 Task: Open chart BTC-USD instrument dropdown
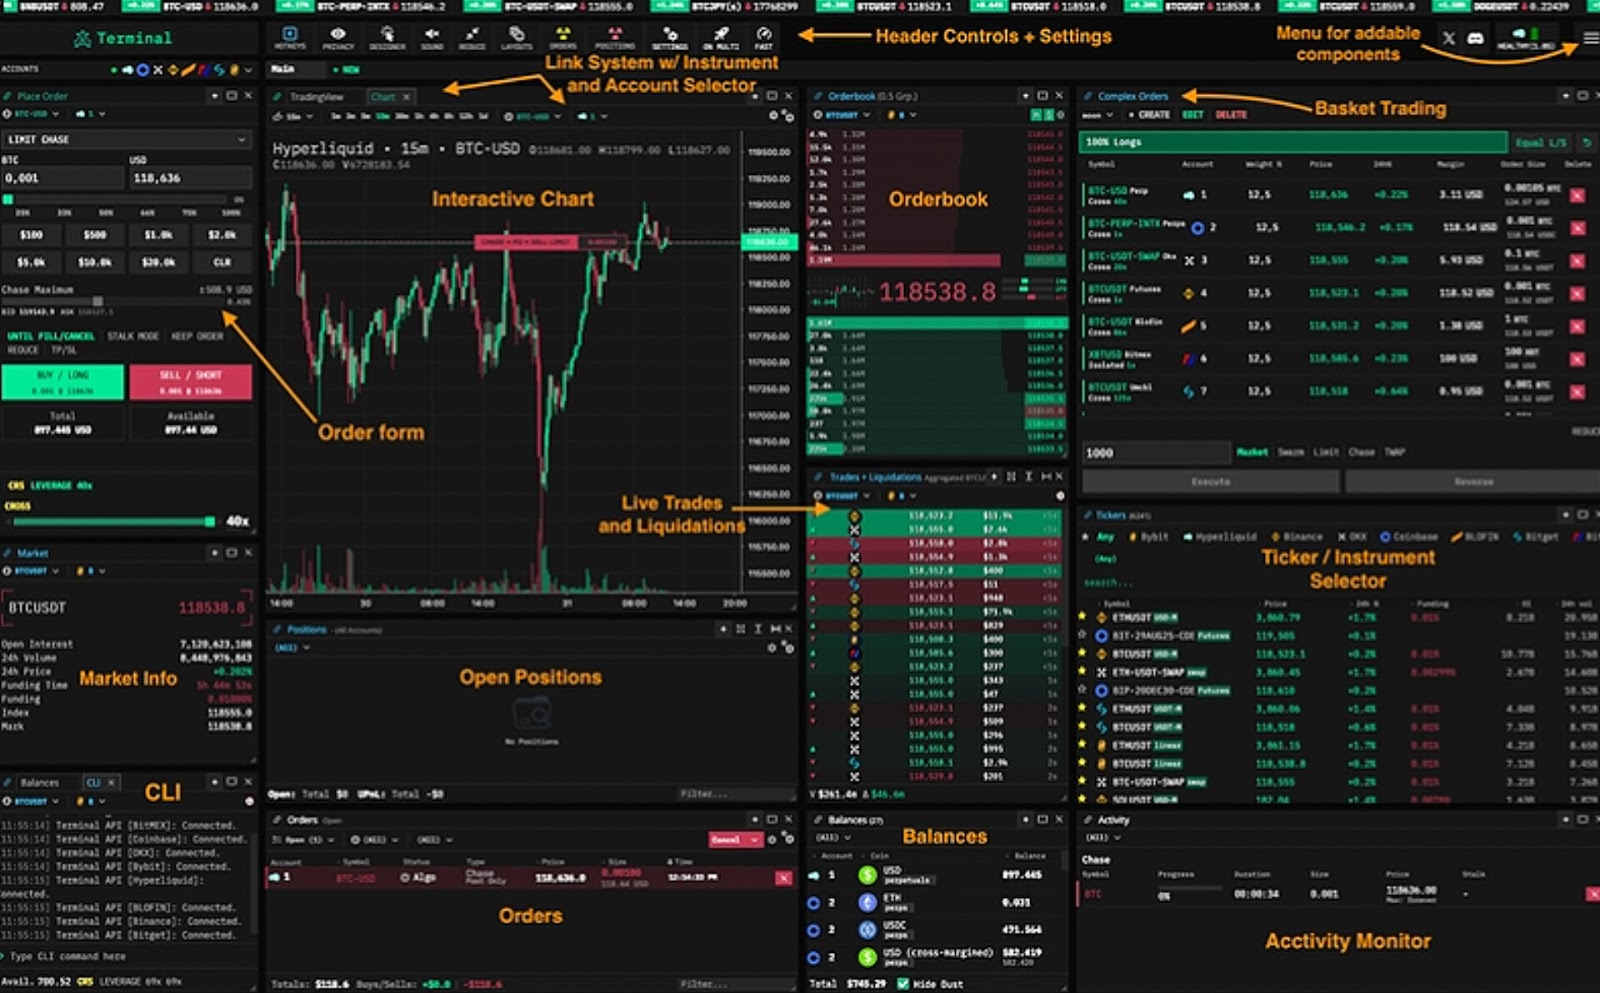click(533, 116)
